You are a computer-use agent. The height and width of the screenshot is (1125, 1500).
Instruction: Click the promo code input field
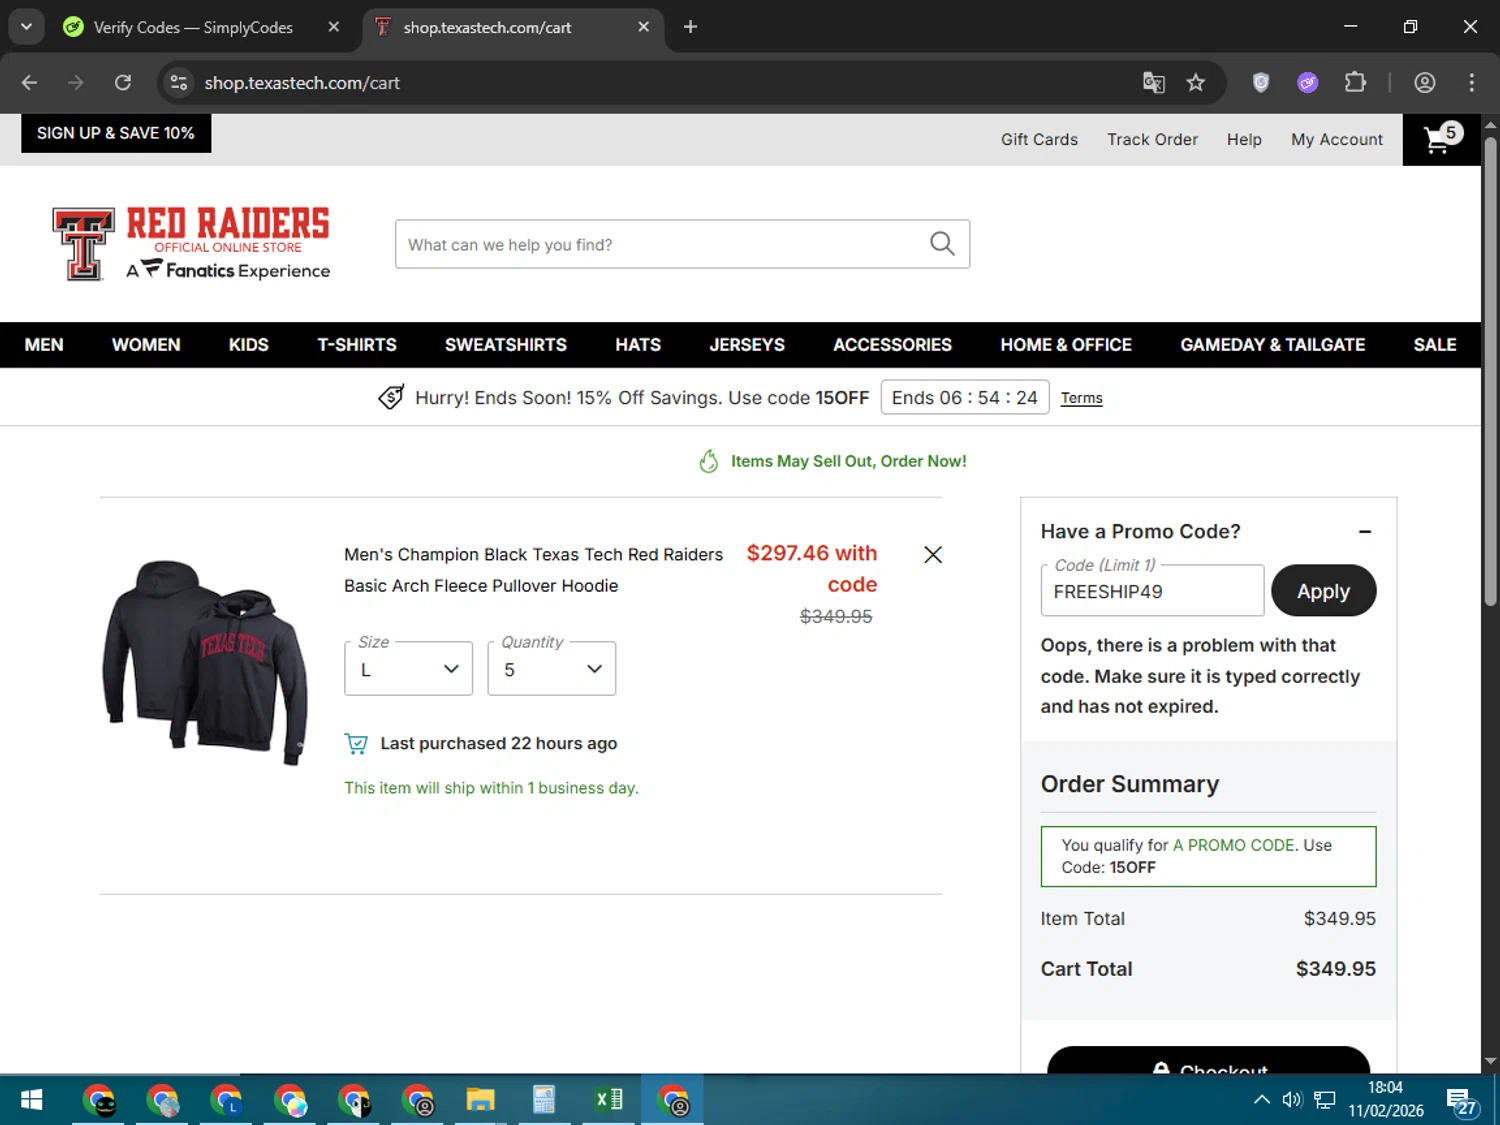pos(1152,591)
